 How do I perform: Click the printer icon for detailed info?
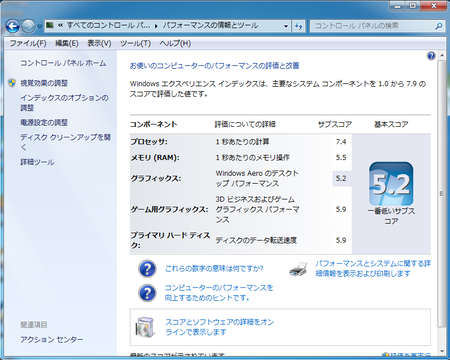pos(298,269)
